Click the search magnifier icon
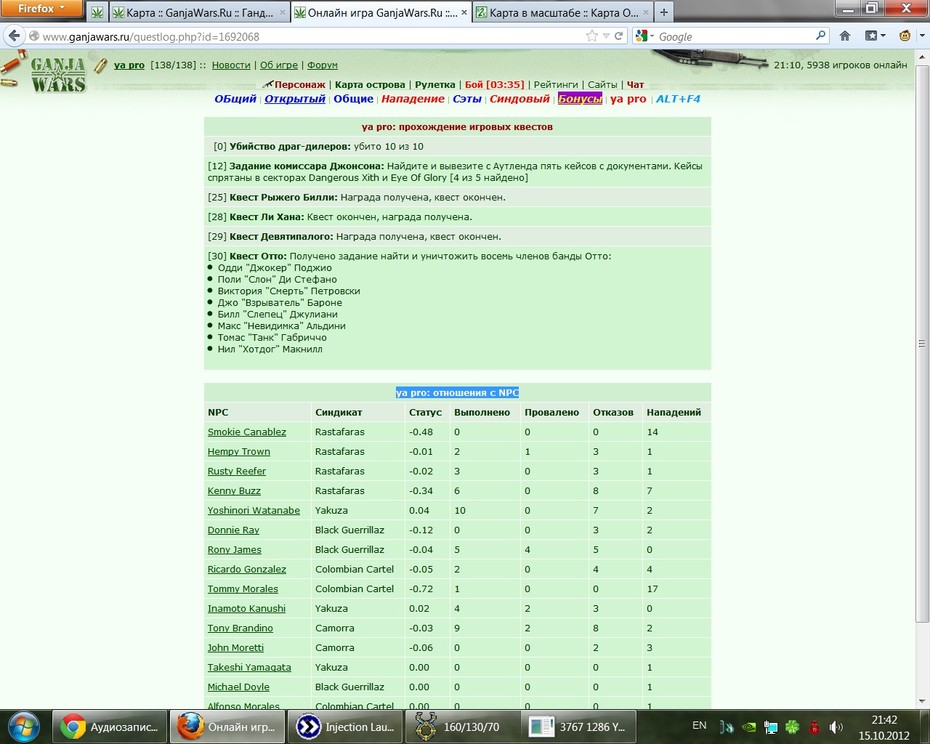 point(821,36)
